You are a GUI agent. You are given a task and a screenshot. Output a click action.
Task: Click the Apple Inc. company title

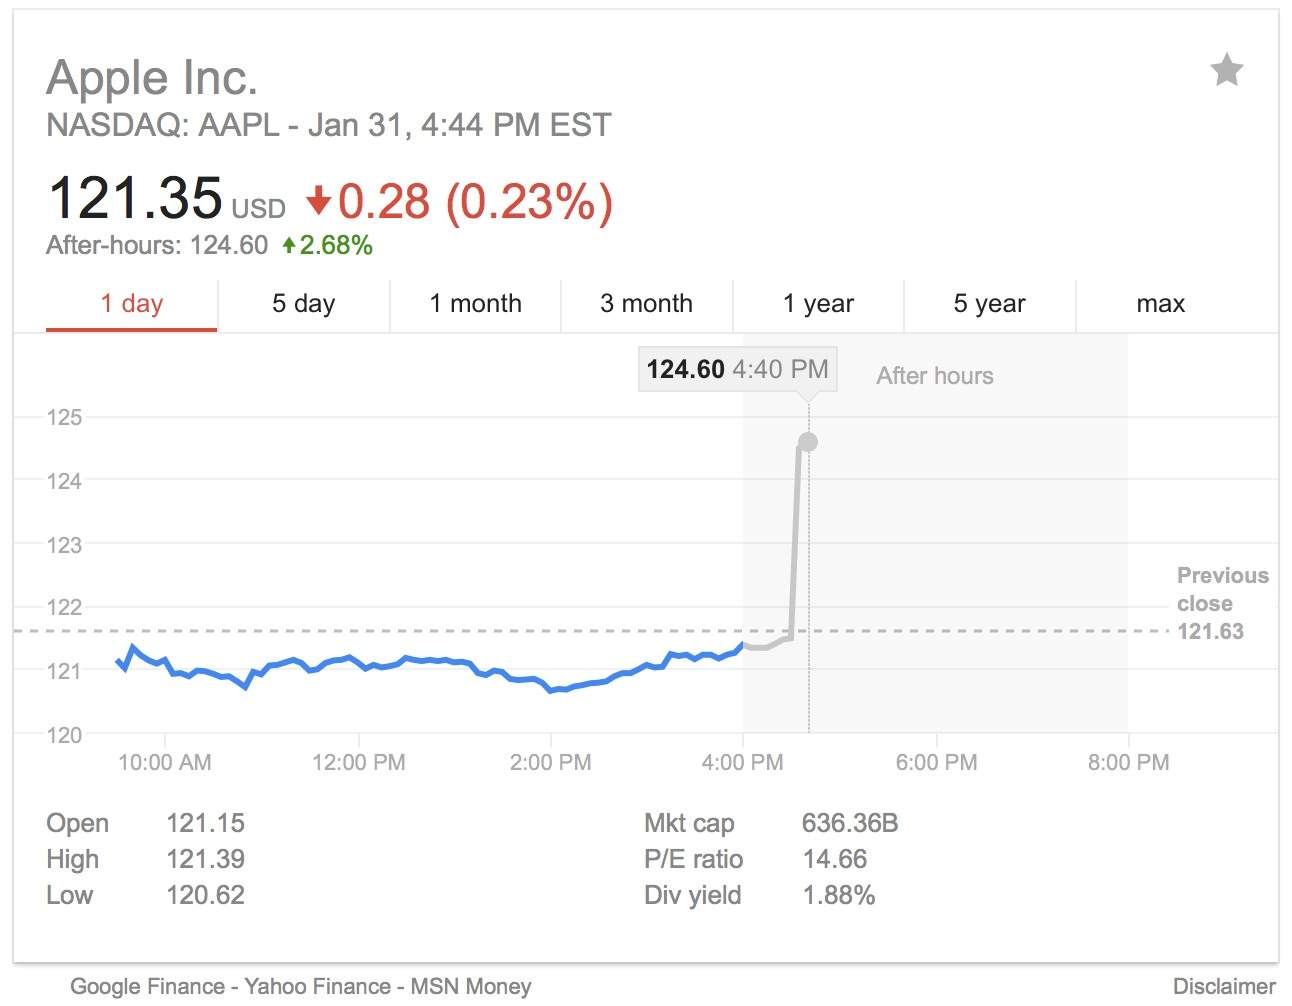pyautogui.click(x=152, y=78)
